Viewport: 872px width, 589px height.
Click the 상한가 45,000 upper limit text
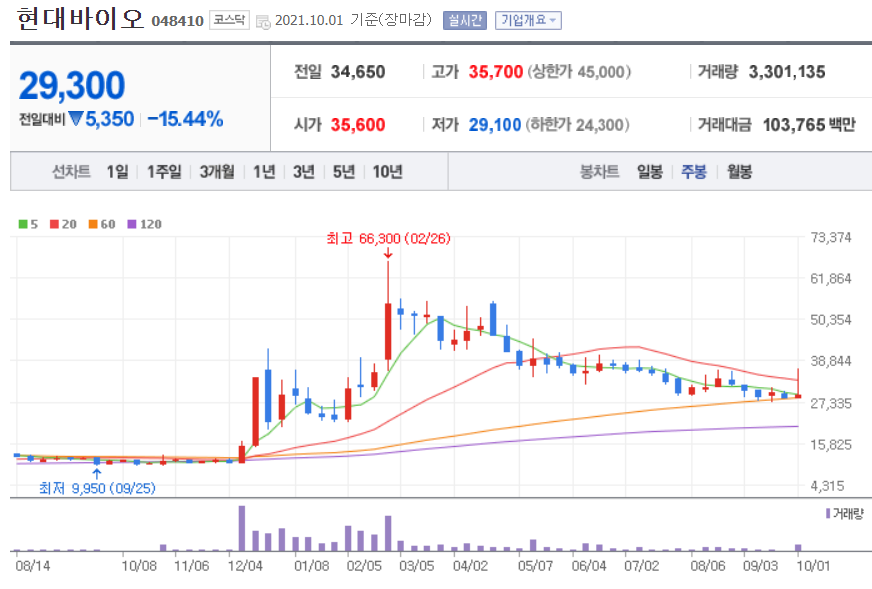coord(579,72)
